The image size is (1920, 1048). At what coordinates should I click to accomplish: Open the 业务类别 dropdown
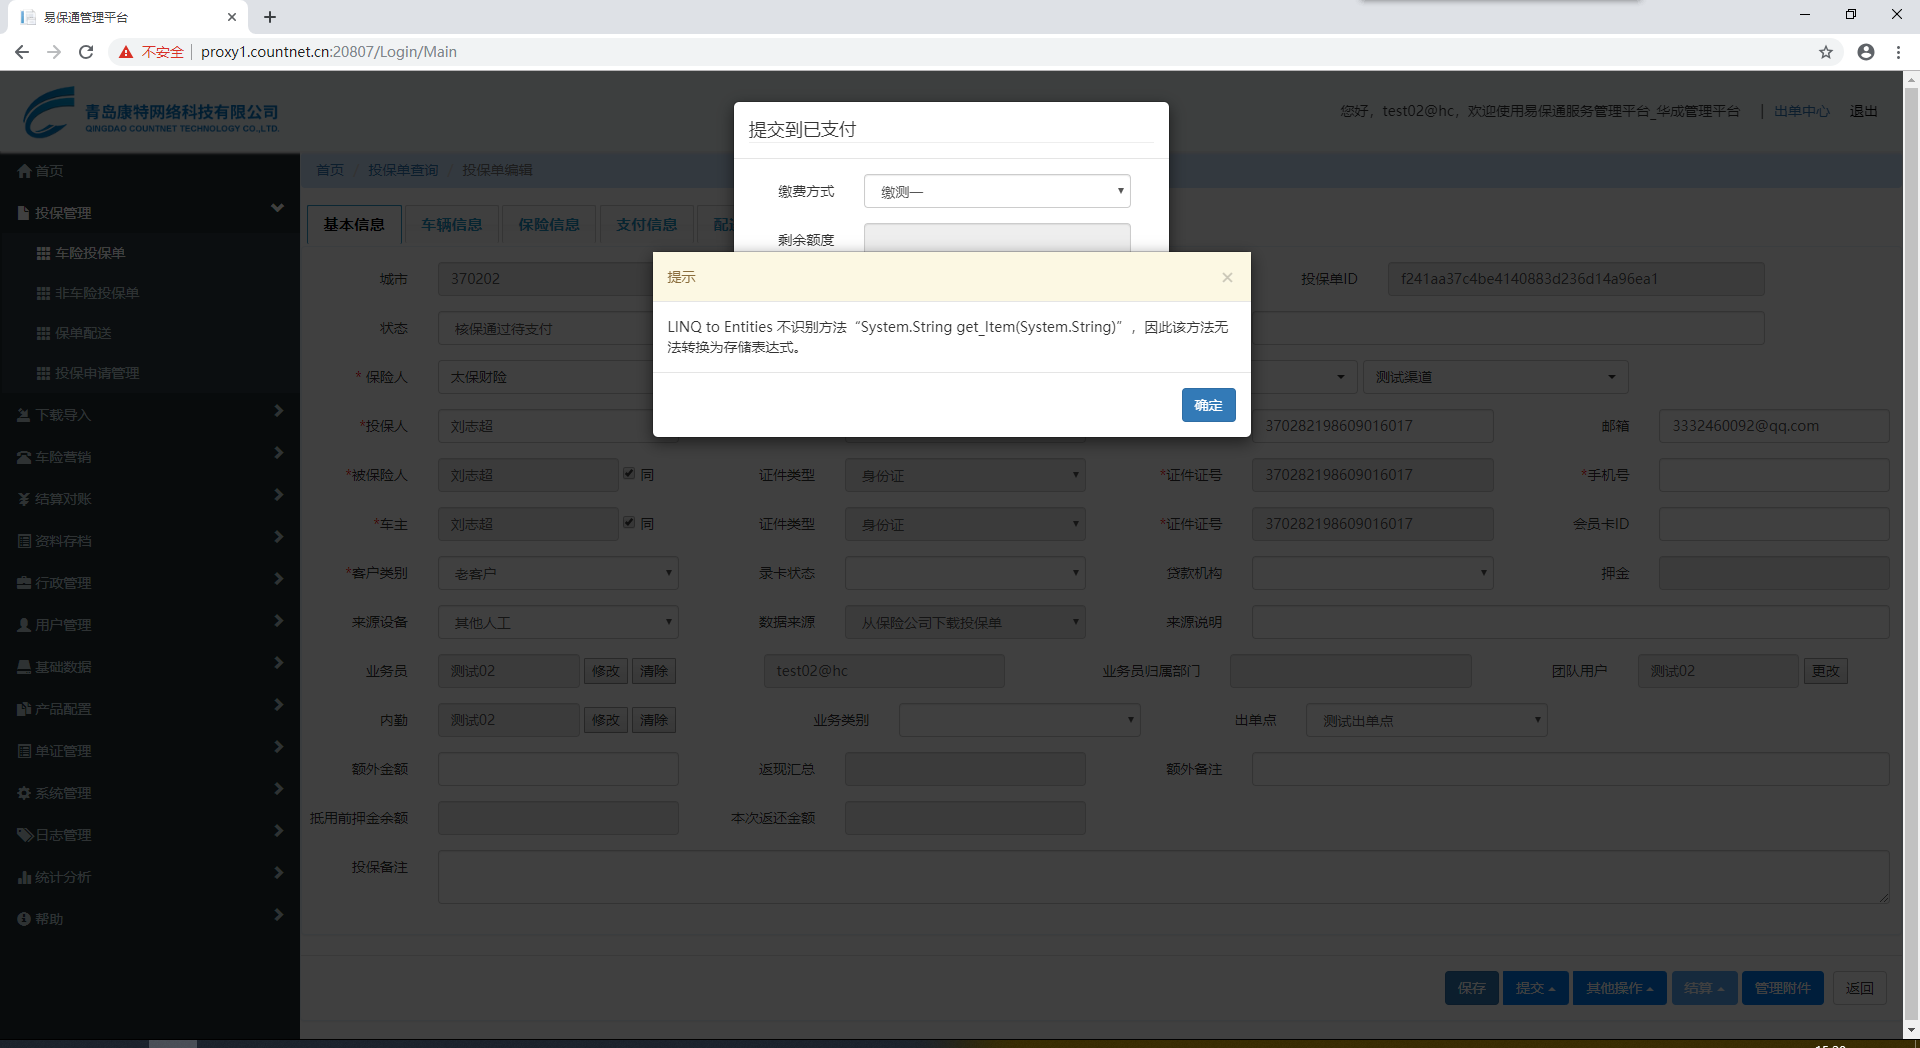click(1019, 720)
